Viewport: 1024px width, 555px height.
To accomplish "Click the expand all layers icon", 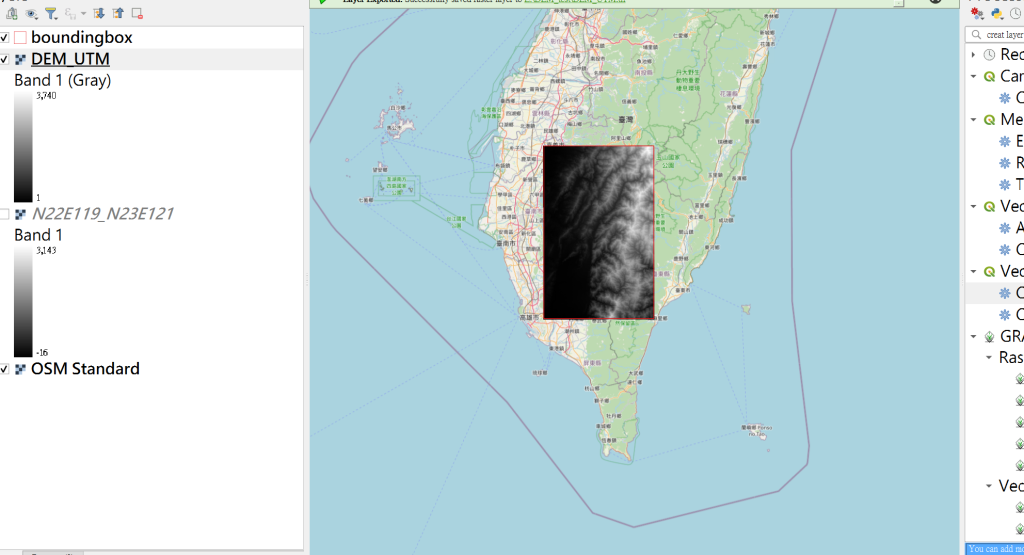I will 99,13.
